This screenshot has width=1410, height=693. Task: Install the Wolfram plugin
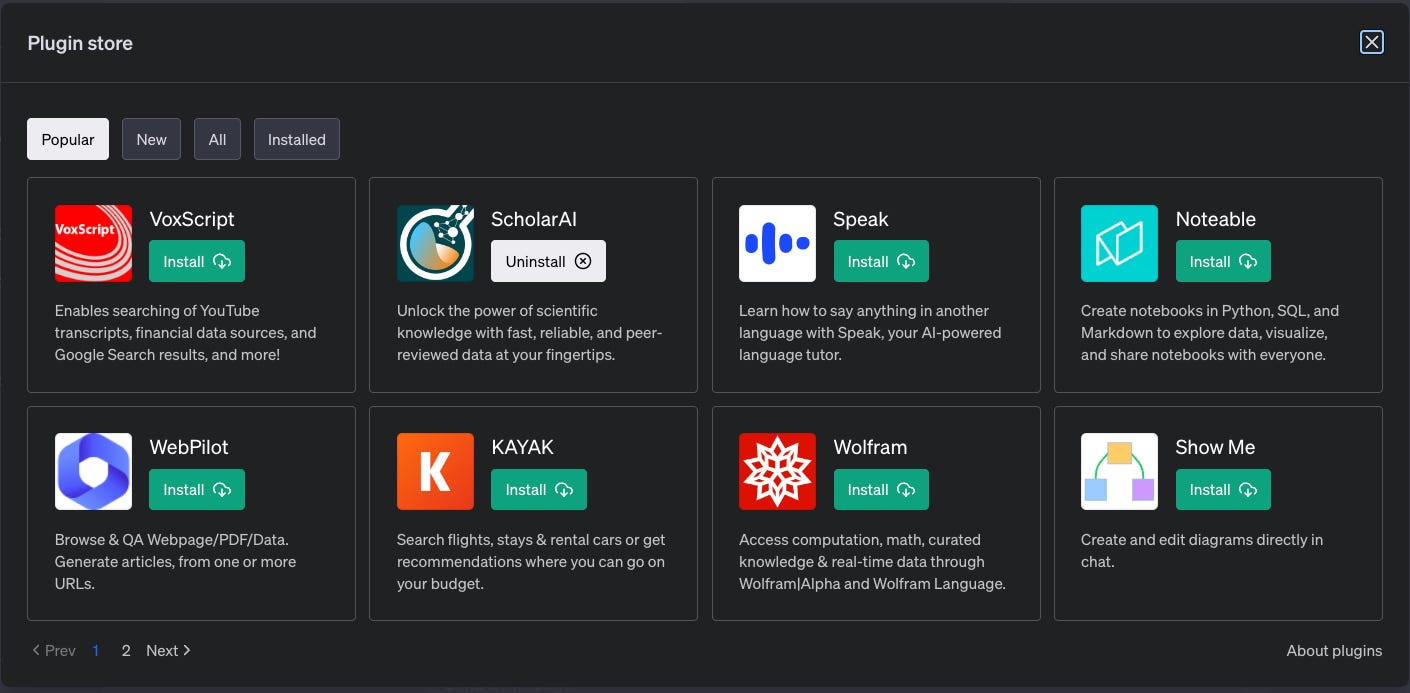pyautogui.click(x=880, y=489)
